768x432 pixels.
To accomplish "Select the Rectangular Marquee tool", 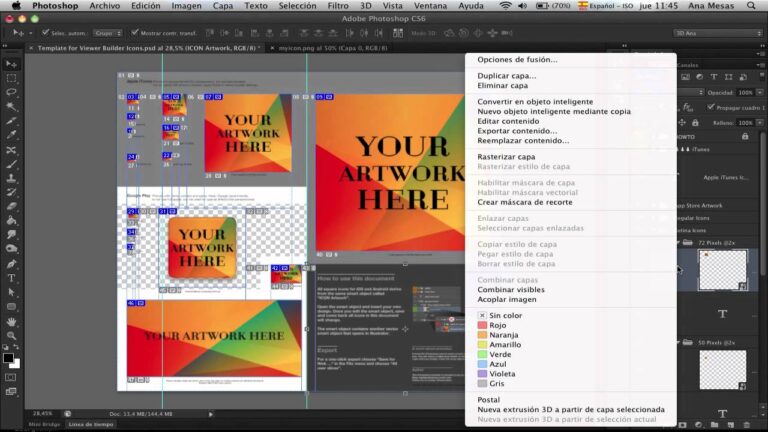I will point(11,77).
